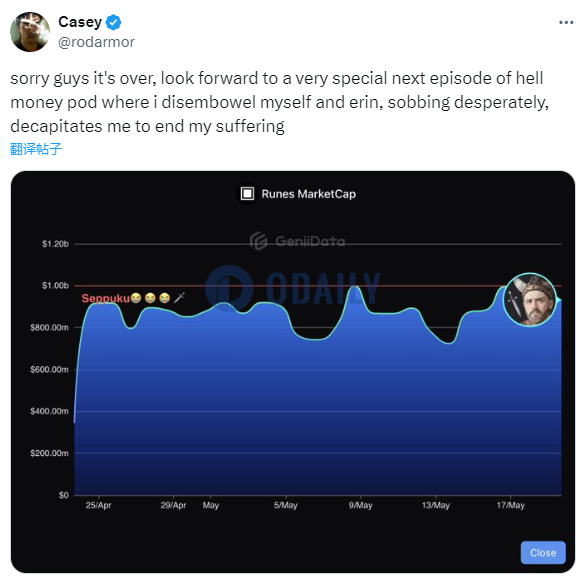Click the tweet text about hell money pod
Screen dimensions: 586x578
[279, 102]
